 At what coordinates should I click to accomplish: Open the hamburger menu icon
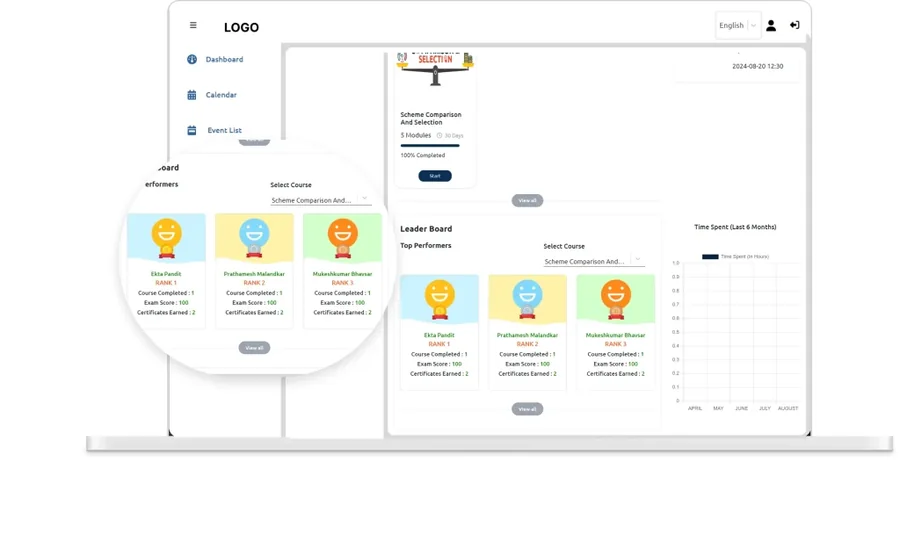[193, 25]
